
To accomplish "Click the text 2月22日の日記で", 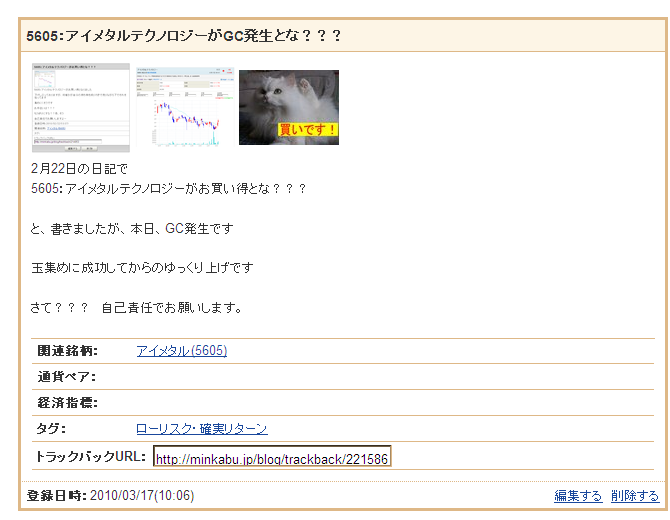I will pyautogui.click(x=79, y=169).
